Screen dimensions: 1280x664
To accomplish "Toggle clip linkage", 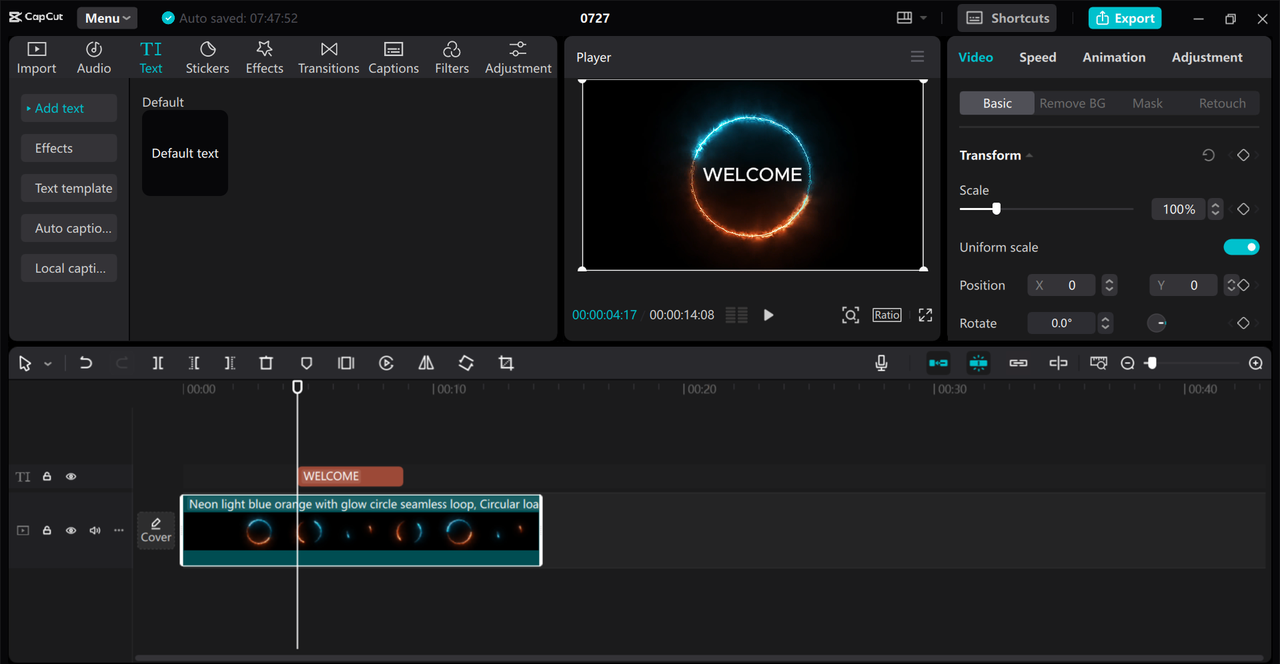I will point(1018,363).
